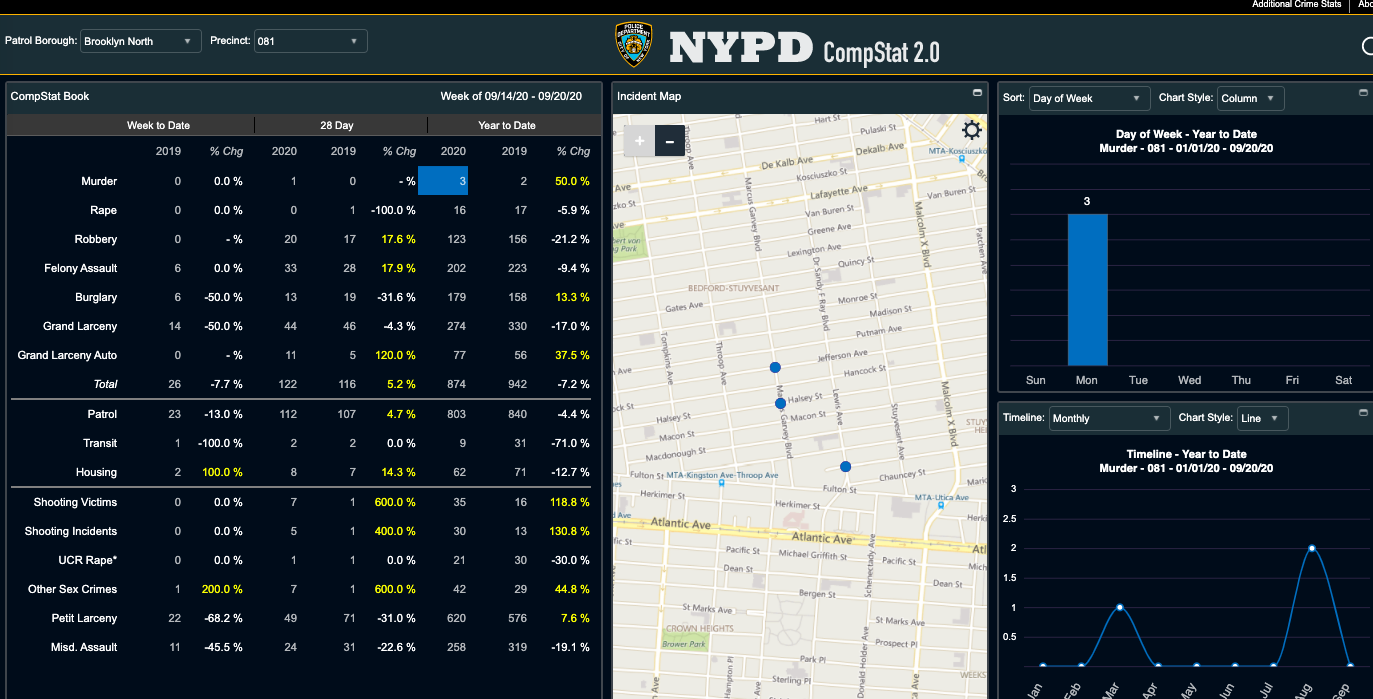This screenshot has height=699, width=1373.
Task: Select the Total row label
Action: click(105, 384)
